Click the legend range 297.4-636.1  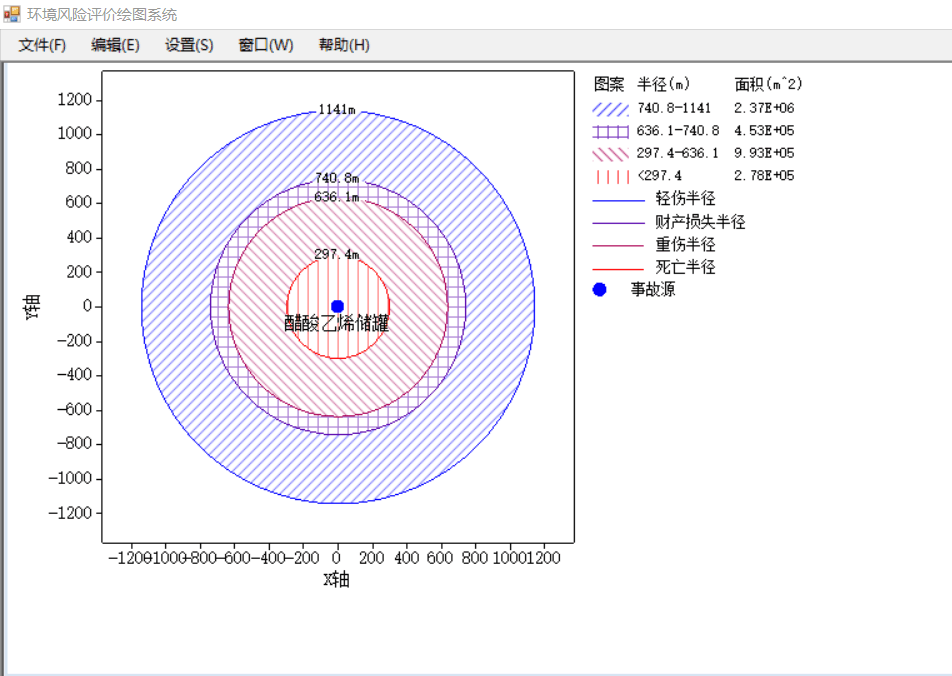click(678, 153)
